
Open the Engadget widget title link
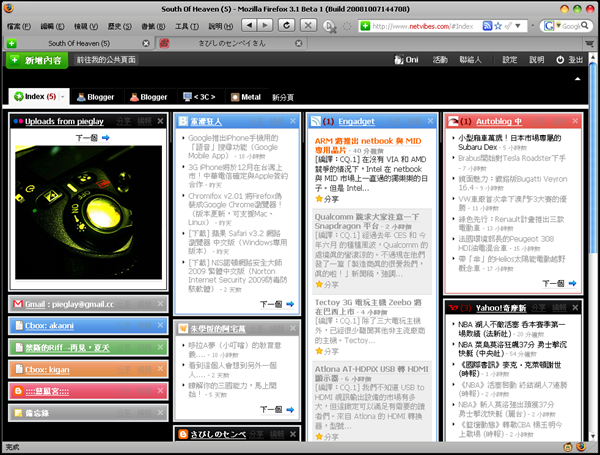click(x=356, y=121)
